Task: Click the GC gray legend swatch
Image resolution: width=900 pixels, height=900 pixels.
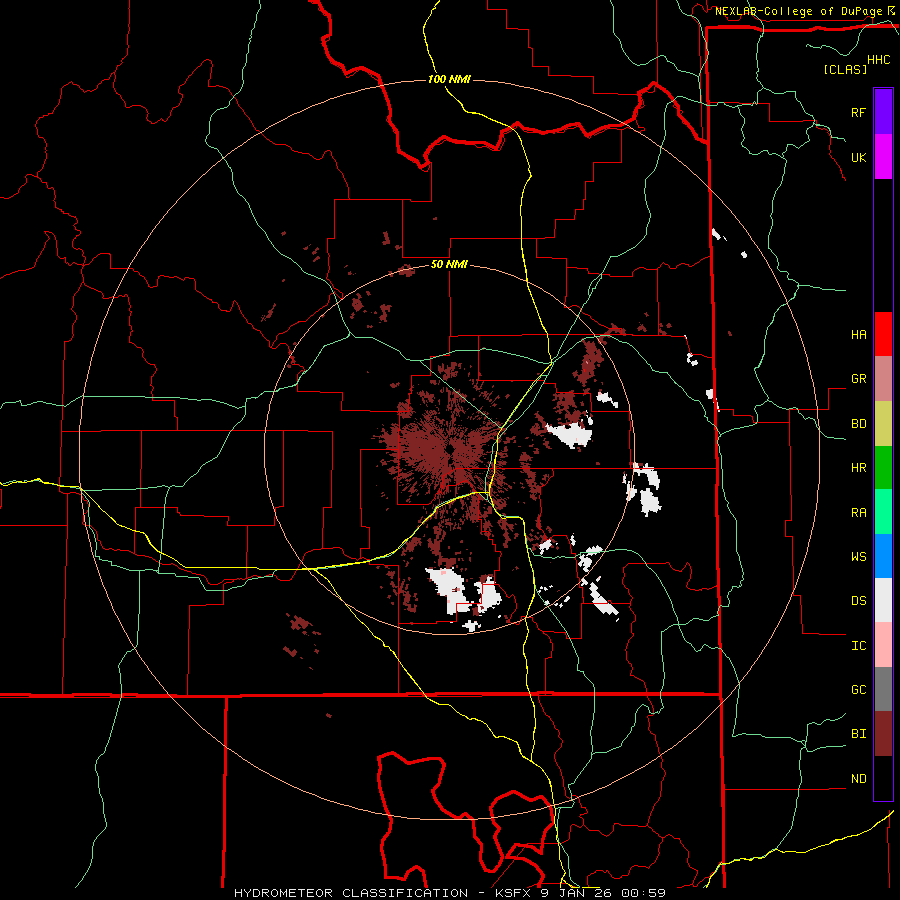Action: [x=883, y=689]
